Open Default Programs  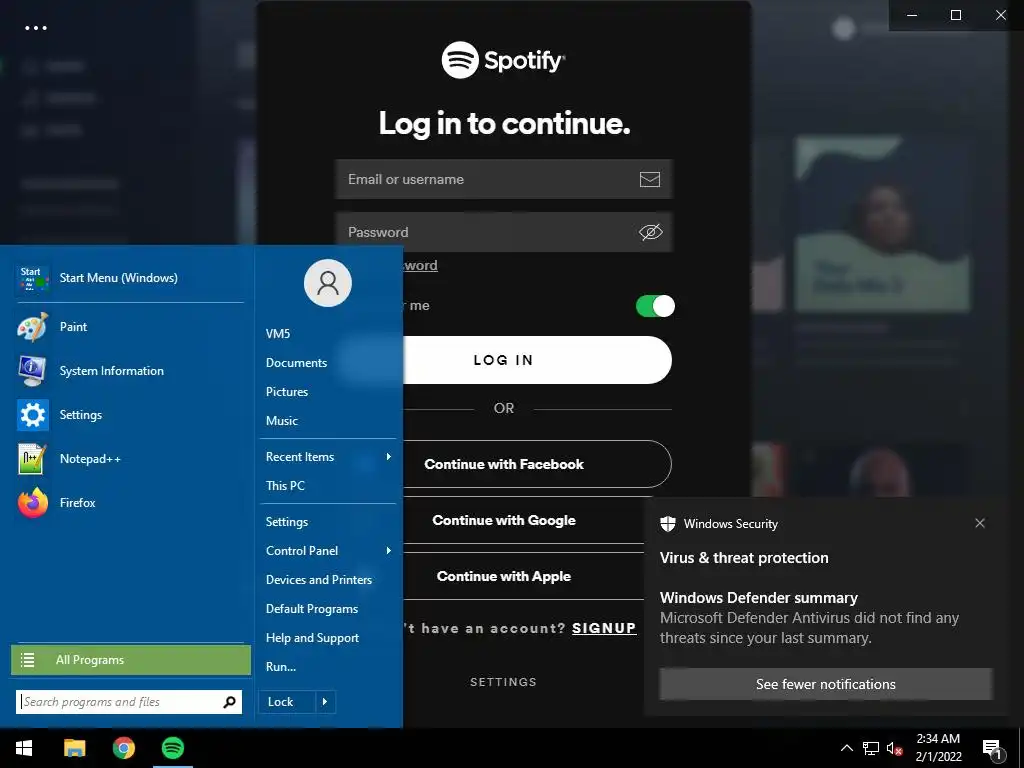312,609
